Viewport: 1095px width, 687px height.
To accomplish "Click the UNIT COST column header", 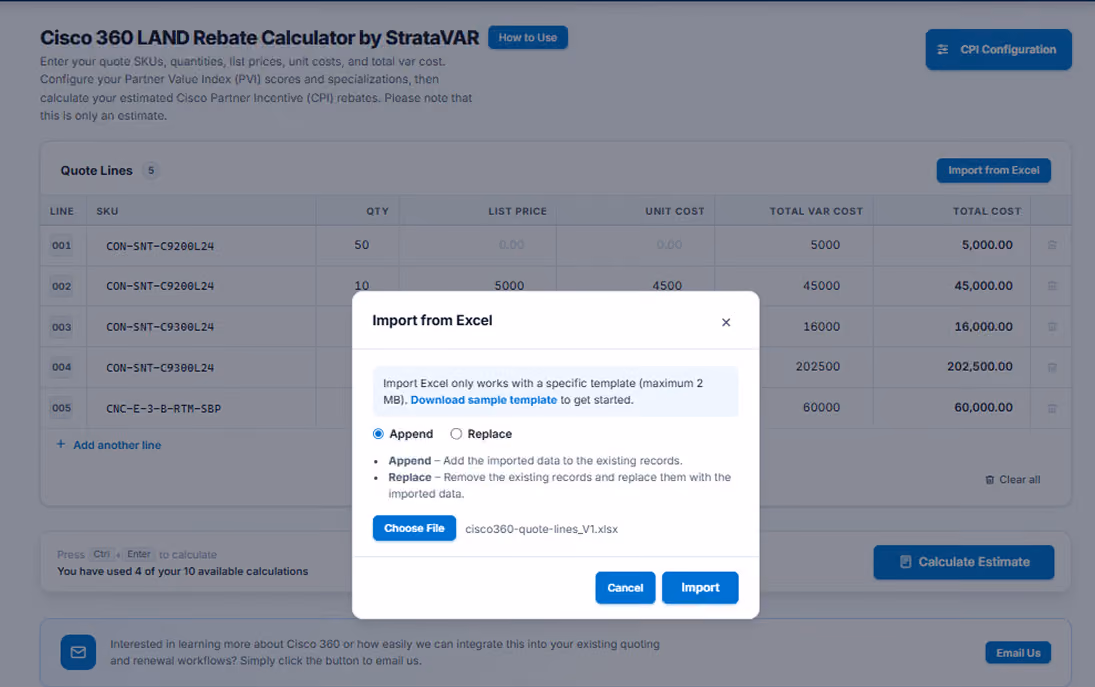I will [675, 211].
